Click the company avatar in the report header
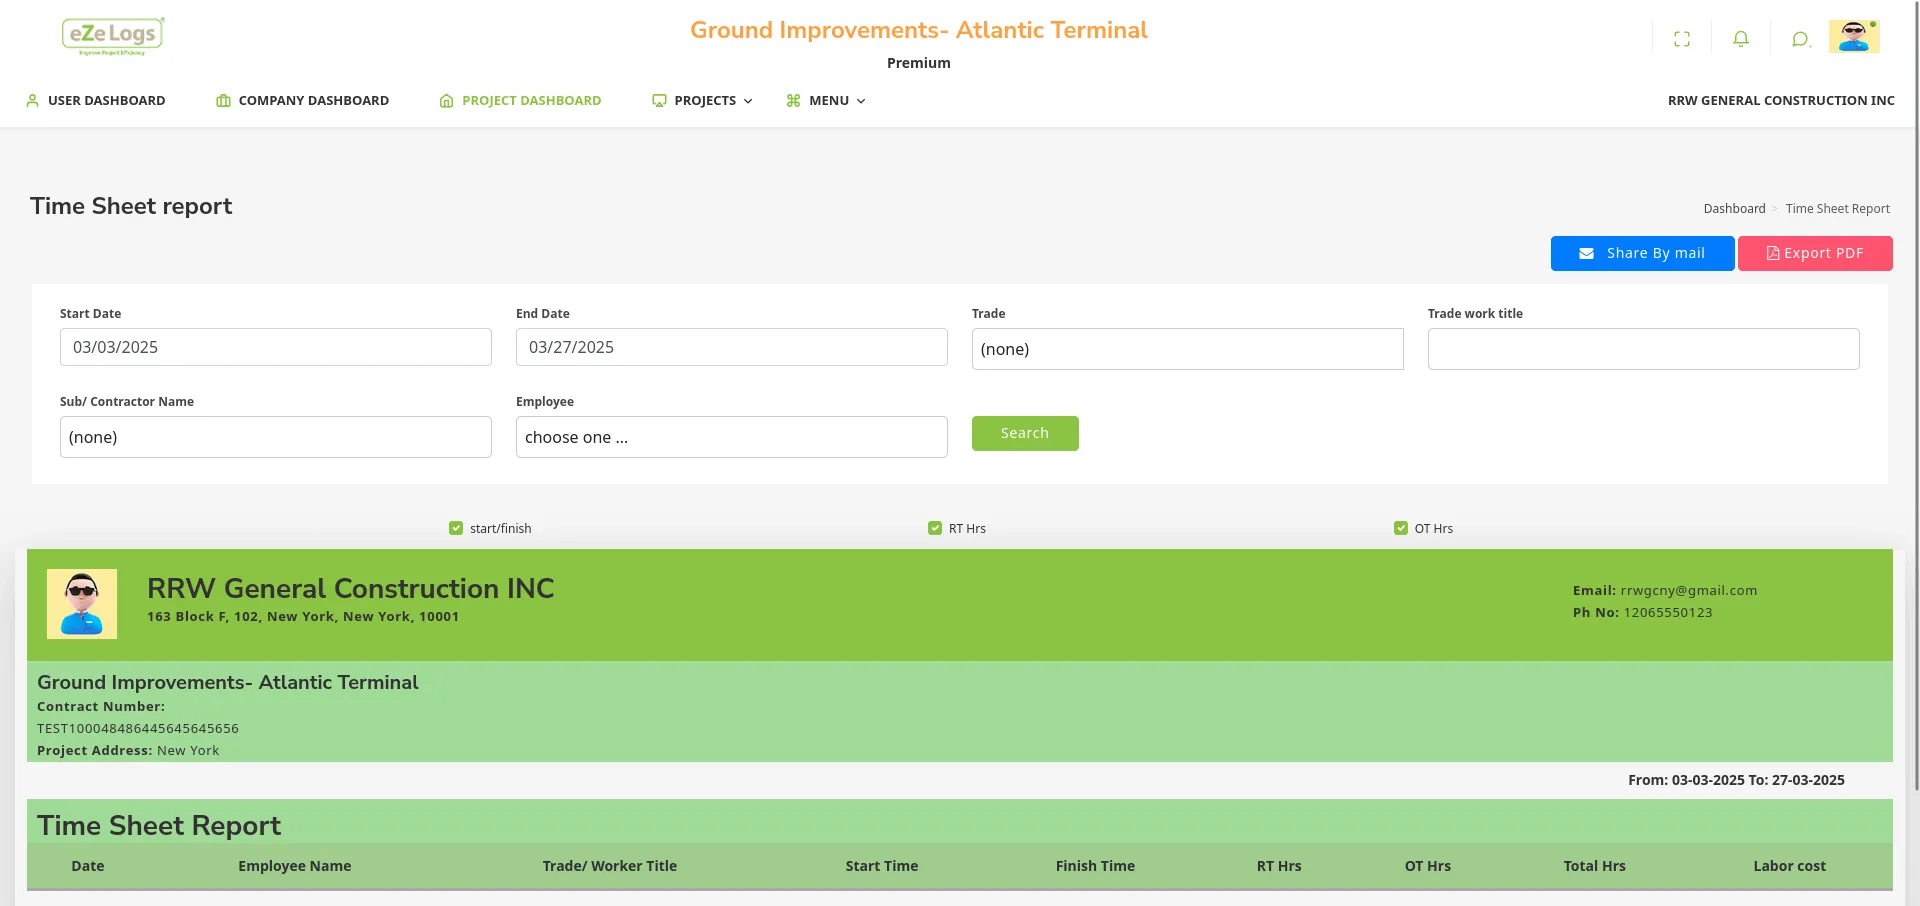Viewport: 1920px width, 906px height. point(82,604)
